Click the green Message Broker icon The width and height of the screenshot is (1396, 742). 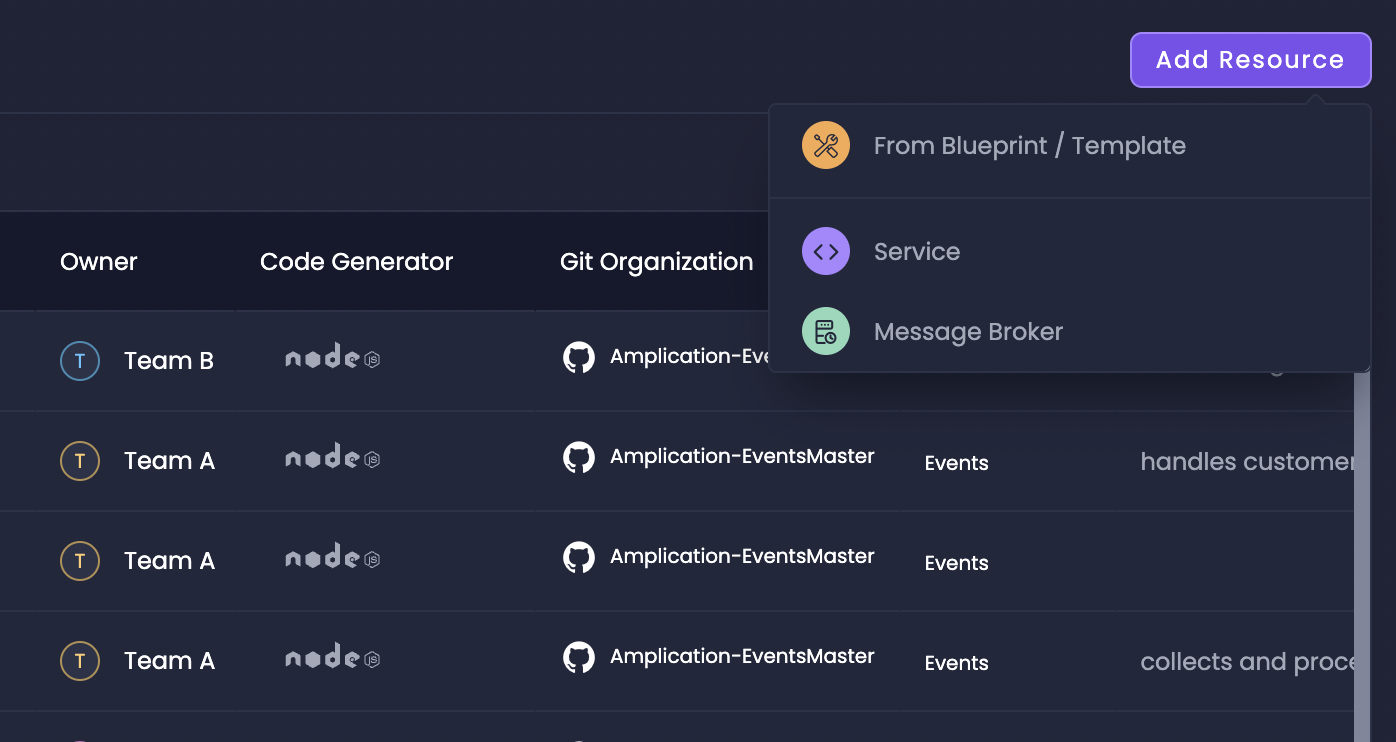coord(826,331)
